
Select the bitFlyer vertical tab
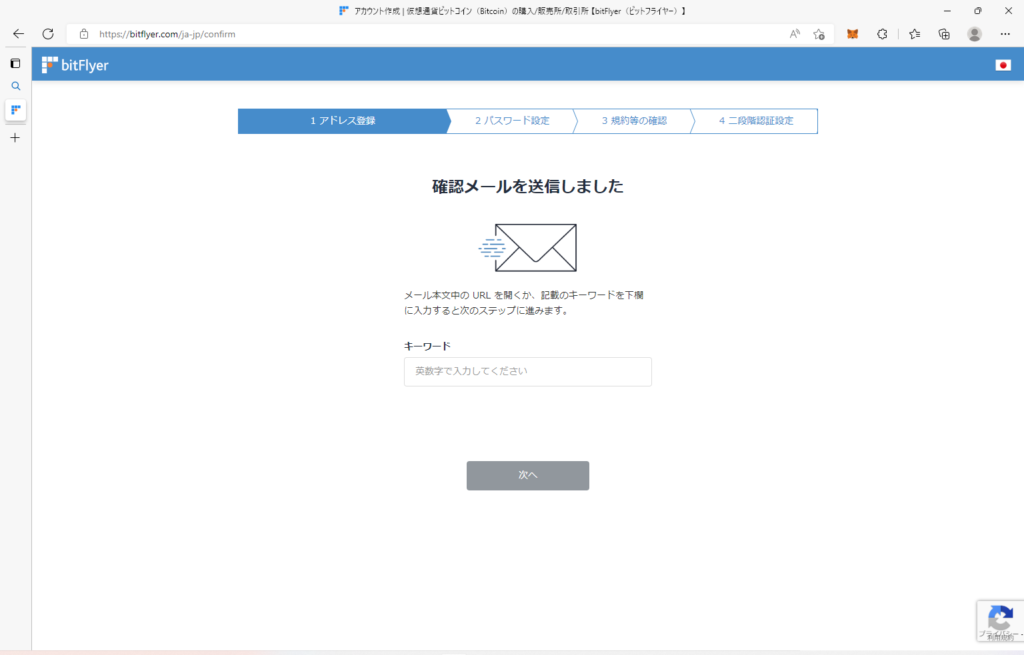click(15, 109)
